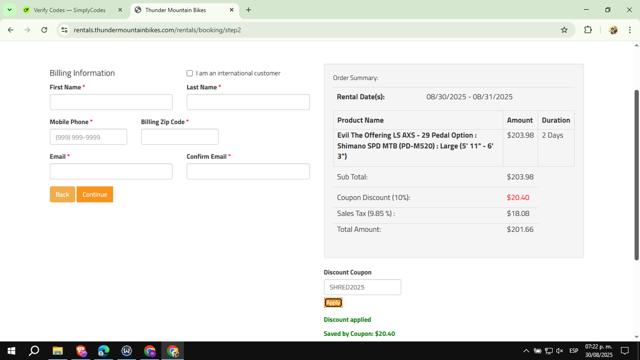Reload the Thunder Mountain Bikes page
The height and width of the screenshot is (360, 640).
pyautogui.click(x=44, y=30)
